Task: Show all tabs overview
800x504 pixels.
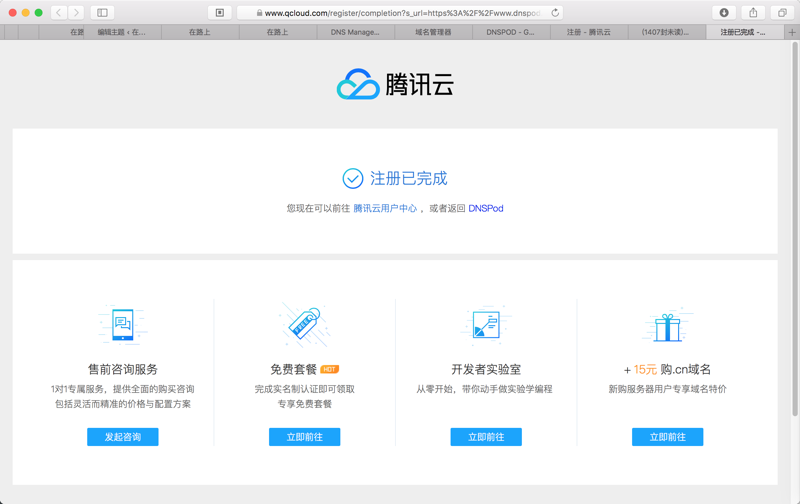Action: [782, 13]
